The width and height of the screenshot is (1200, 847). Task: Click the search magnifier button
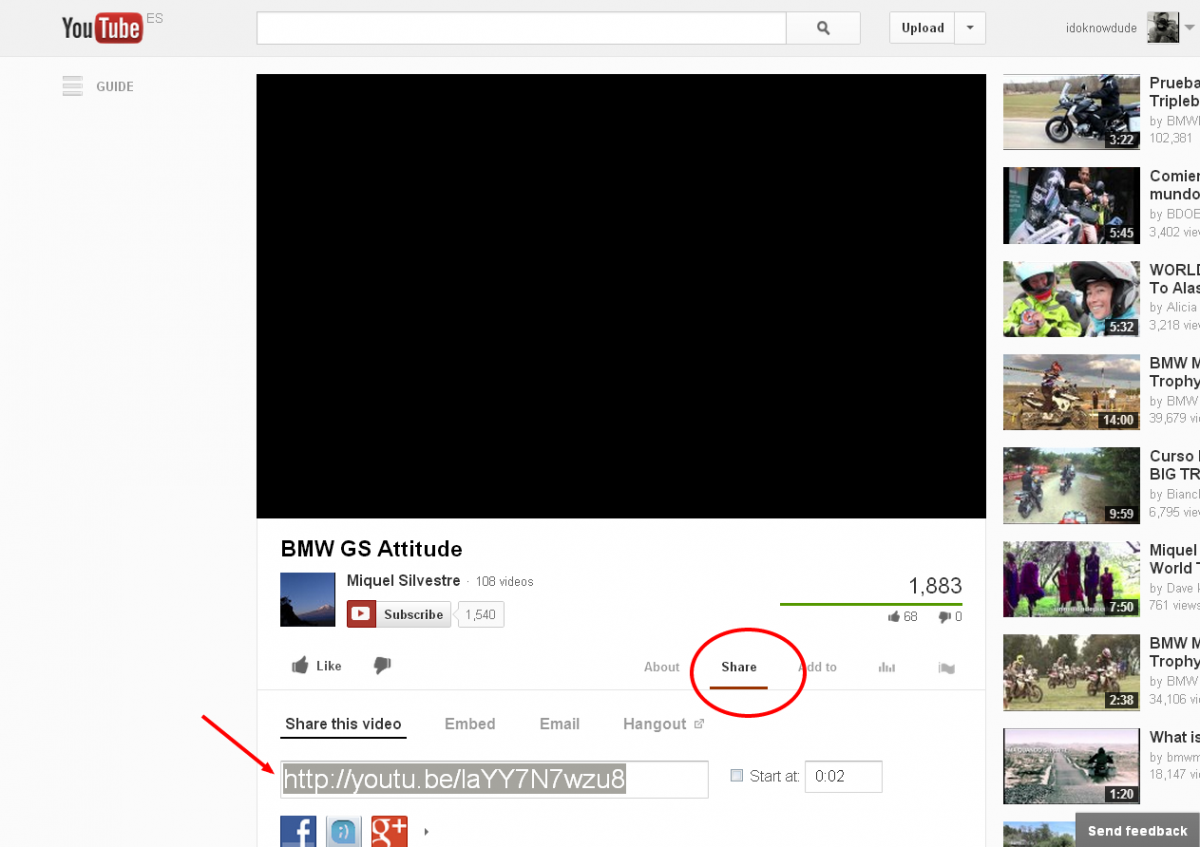(823, 28)
